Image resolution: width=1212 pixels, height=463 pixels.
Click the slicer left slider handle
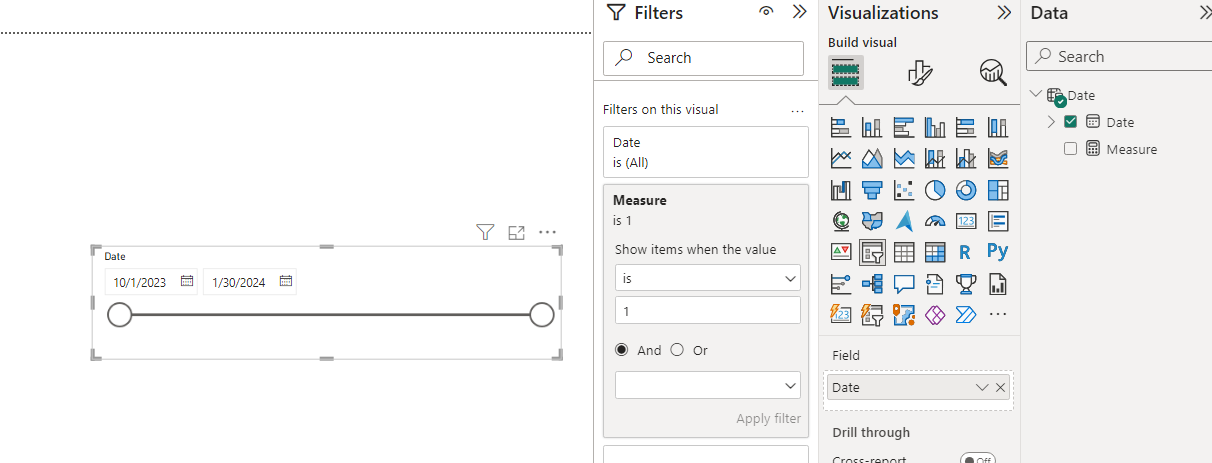coord(119,315)
